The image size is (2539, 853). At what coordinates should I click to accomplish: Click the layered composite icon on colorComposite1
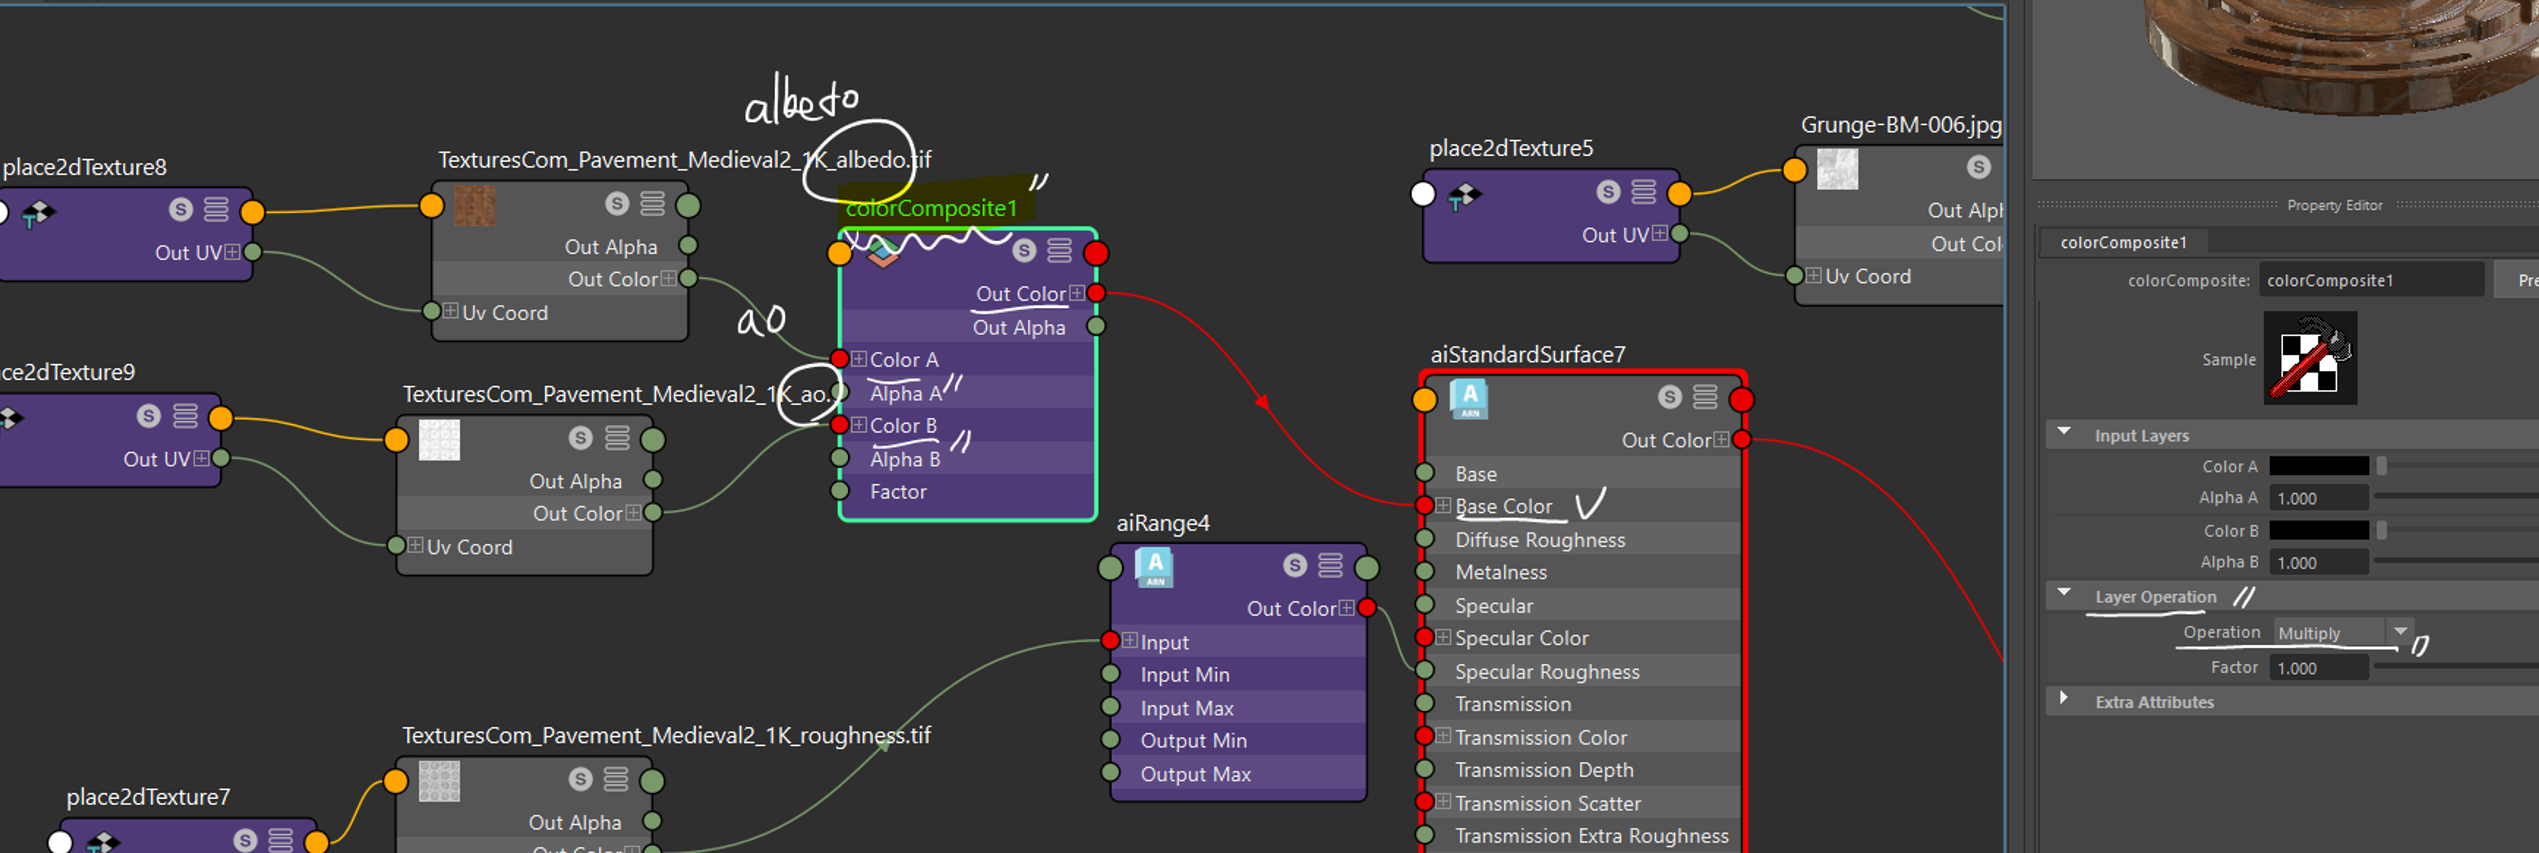[x=882, y=253]
